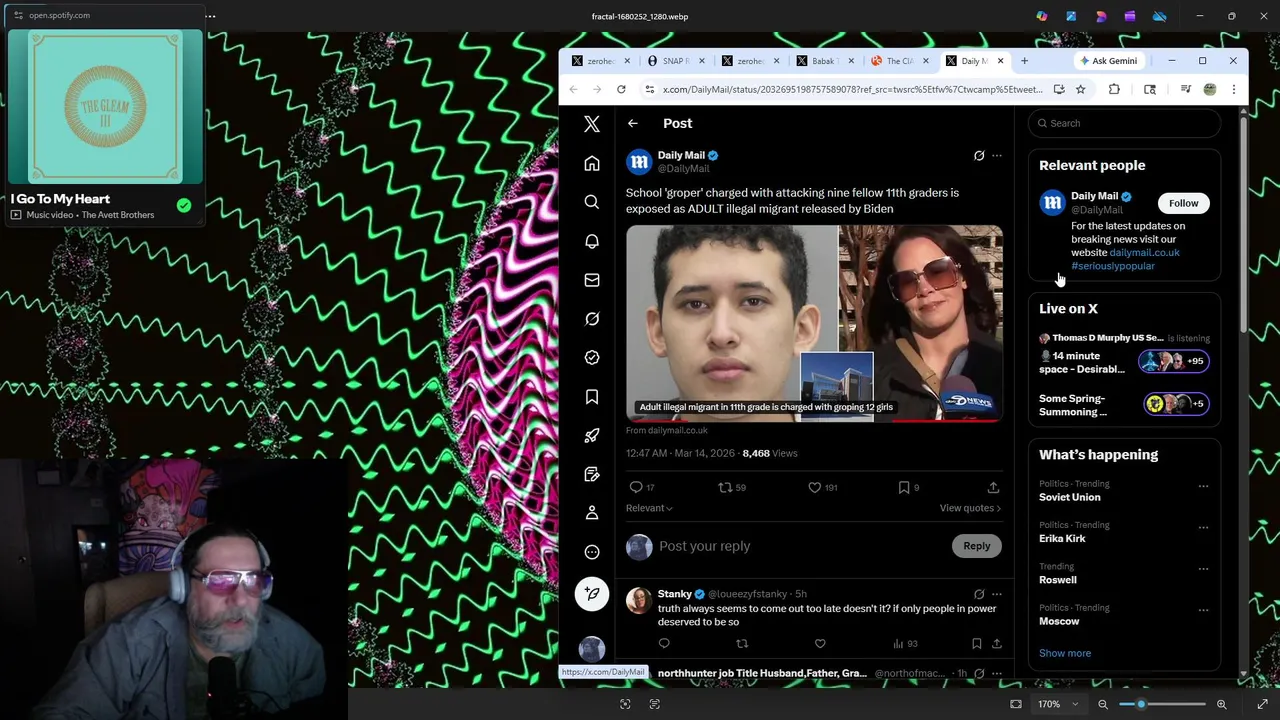Click Show more under What's happening
Viewport: 1280px width, 720px height.
(x=1065, y=653)
